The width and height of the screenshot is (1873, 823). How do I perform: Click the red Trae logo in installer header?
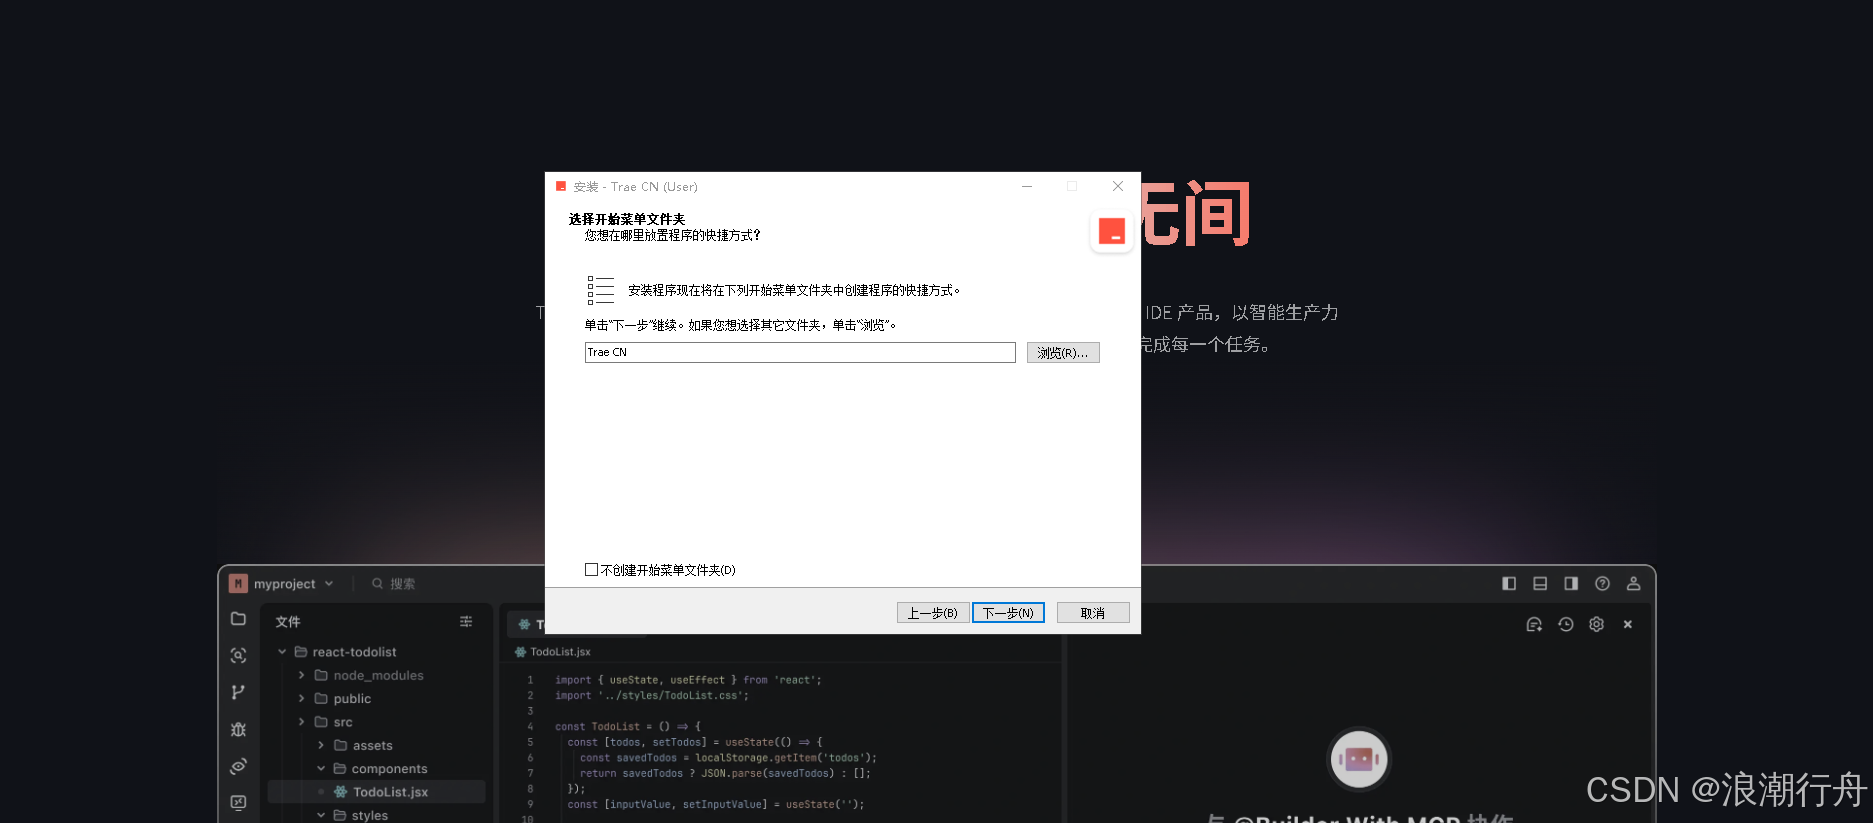[x=1112, y=231]
